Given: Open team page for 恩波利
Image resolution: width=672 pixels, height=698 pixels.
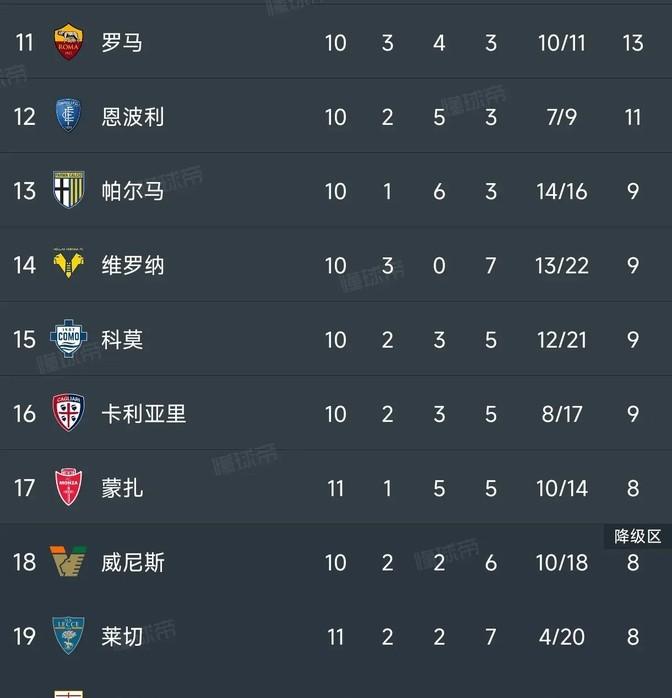Looking at the screenshot, I should click(133, 117).
